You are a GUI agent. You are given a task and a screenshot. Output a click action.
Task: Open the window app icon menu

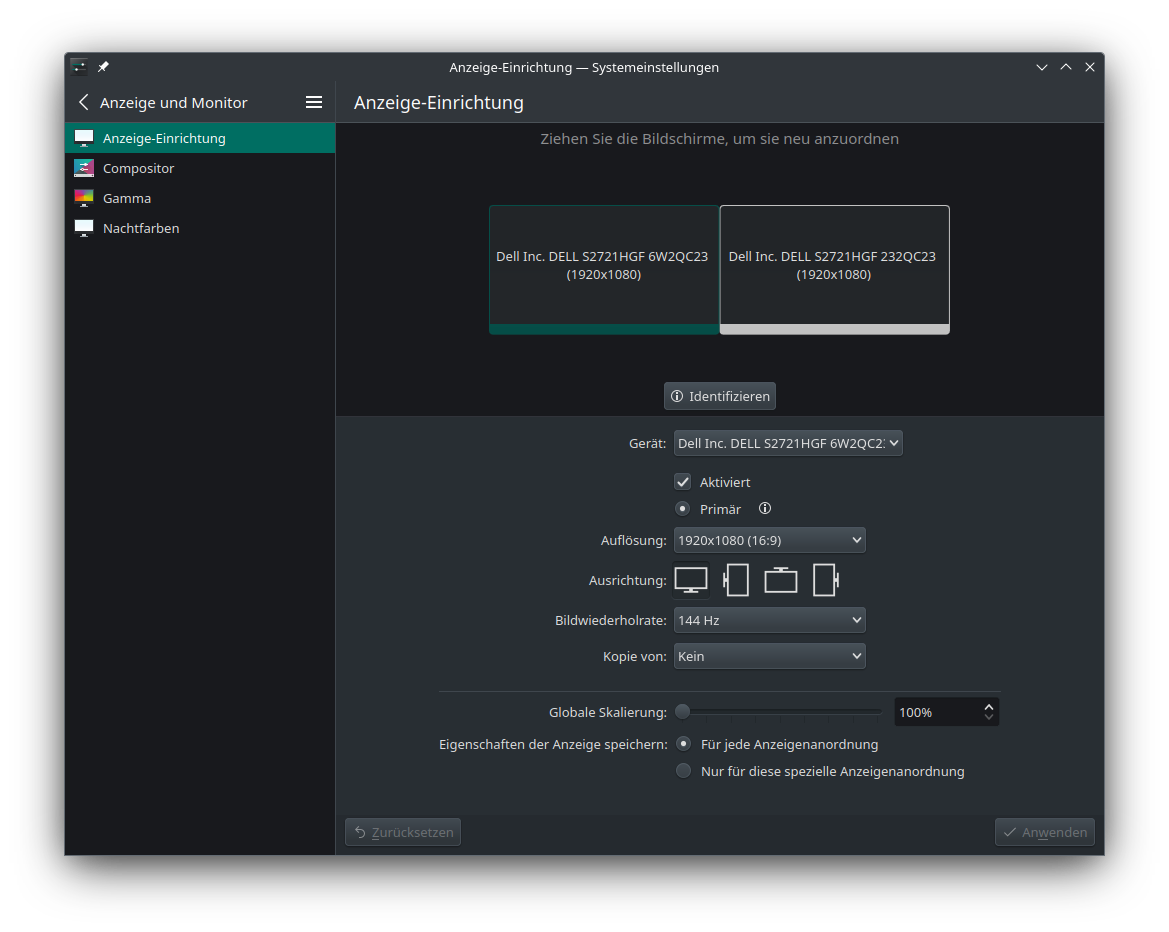(x=80, y=67)
